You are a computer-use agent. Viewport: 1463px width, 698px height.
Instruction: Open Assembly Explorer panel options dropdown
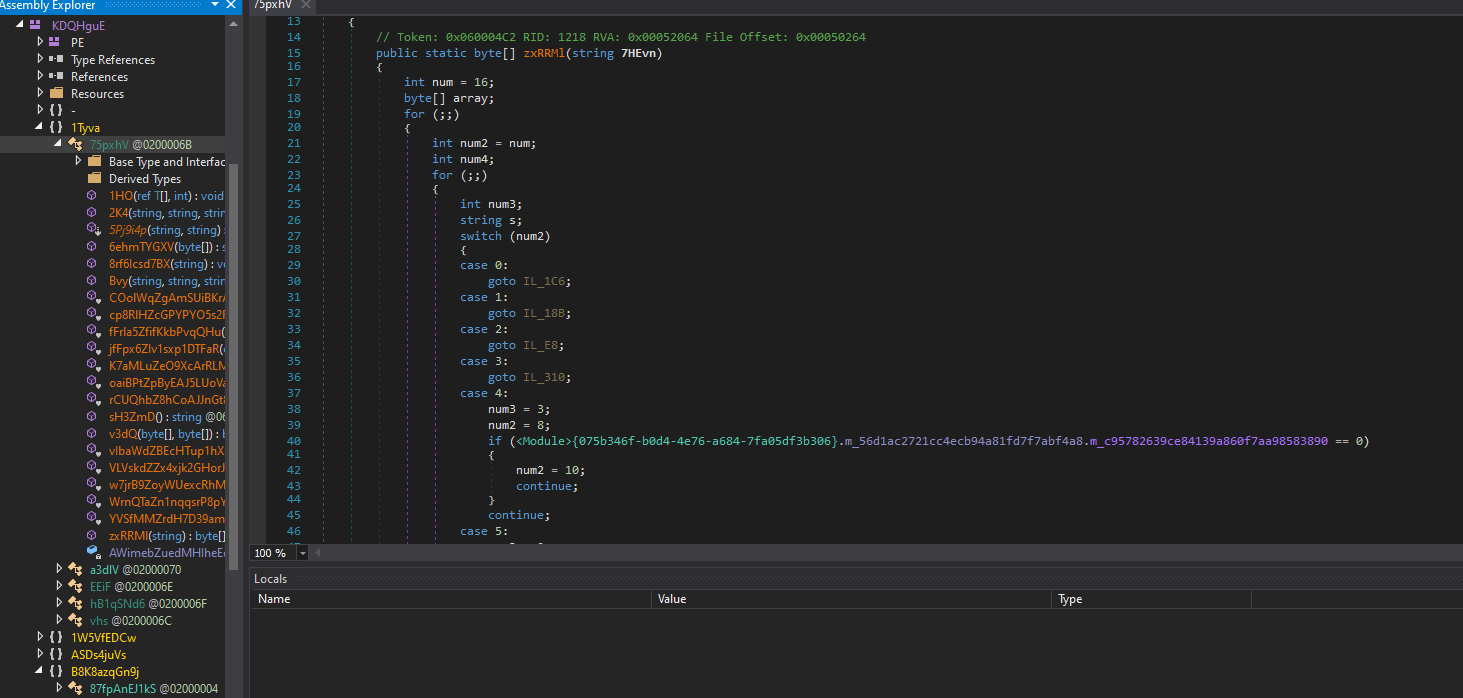[215, 5]
